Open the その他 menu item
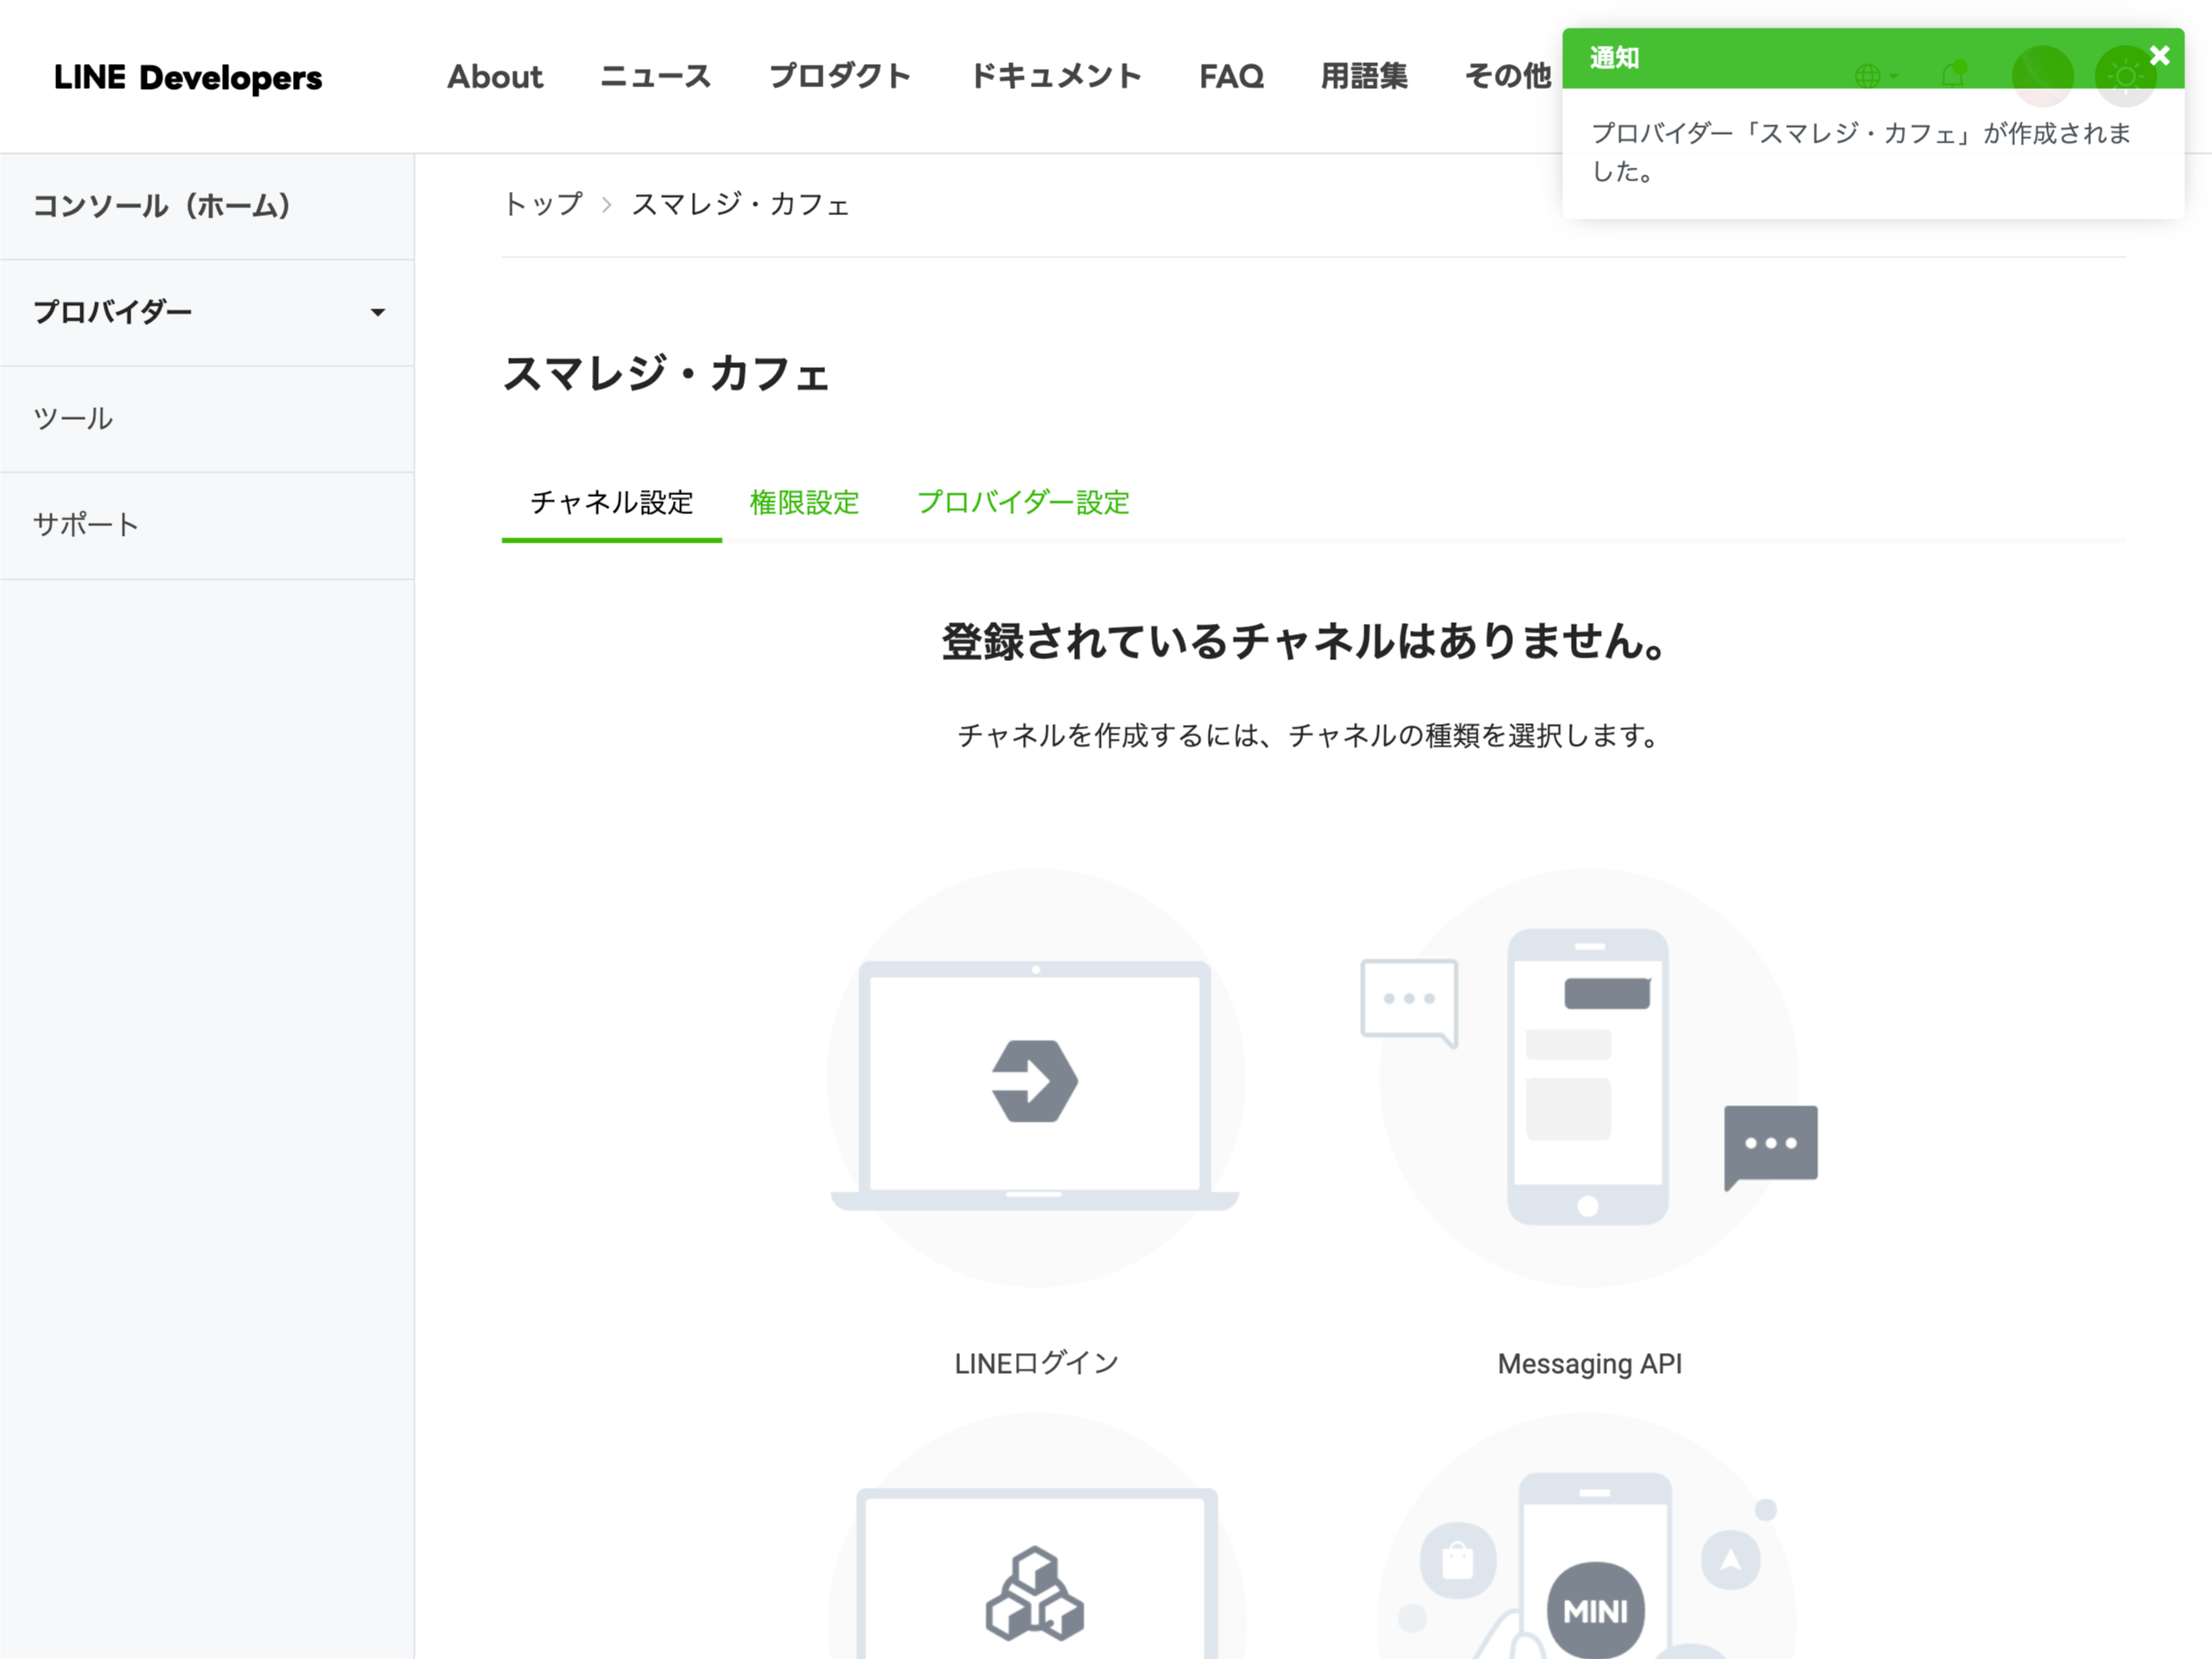Screen dimensions: 2212x1659 1508,77
